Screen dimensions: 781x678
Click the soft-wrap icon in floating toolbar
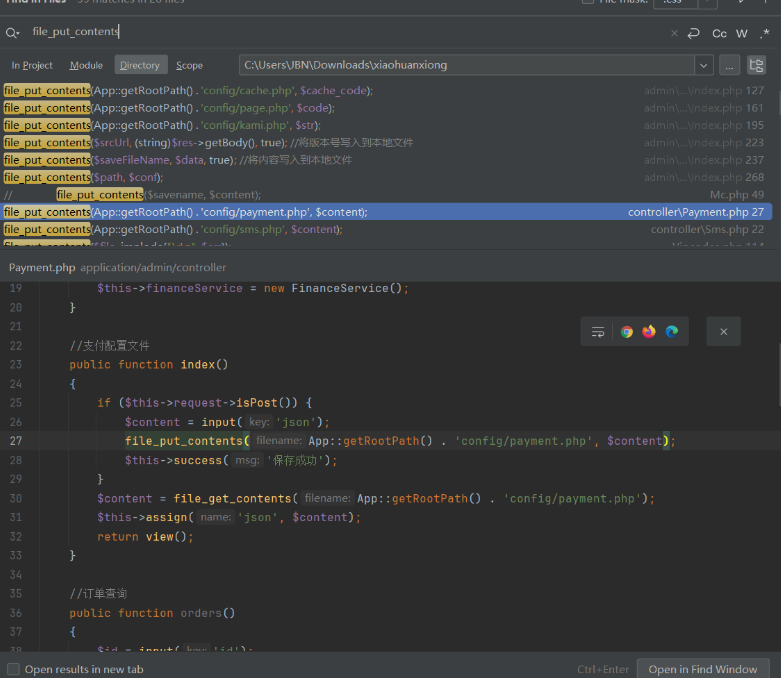598,332
